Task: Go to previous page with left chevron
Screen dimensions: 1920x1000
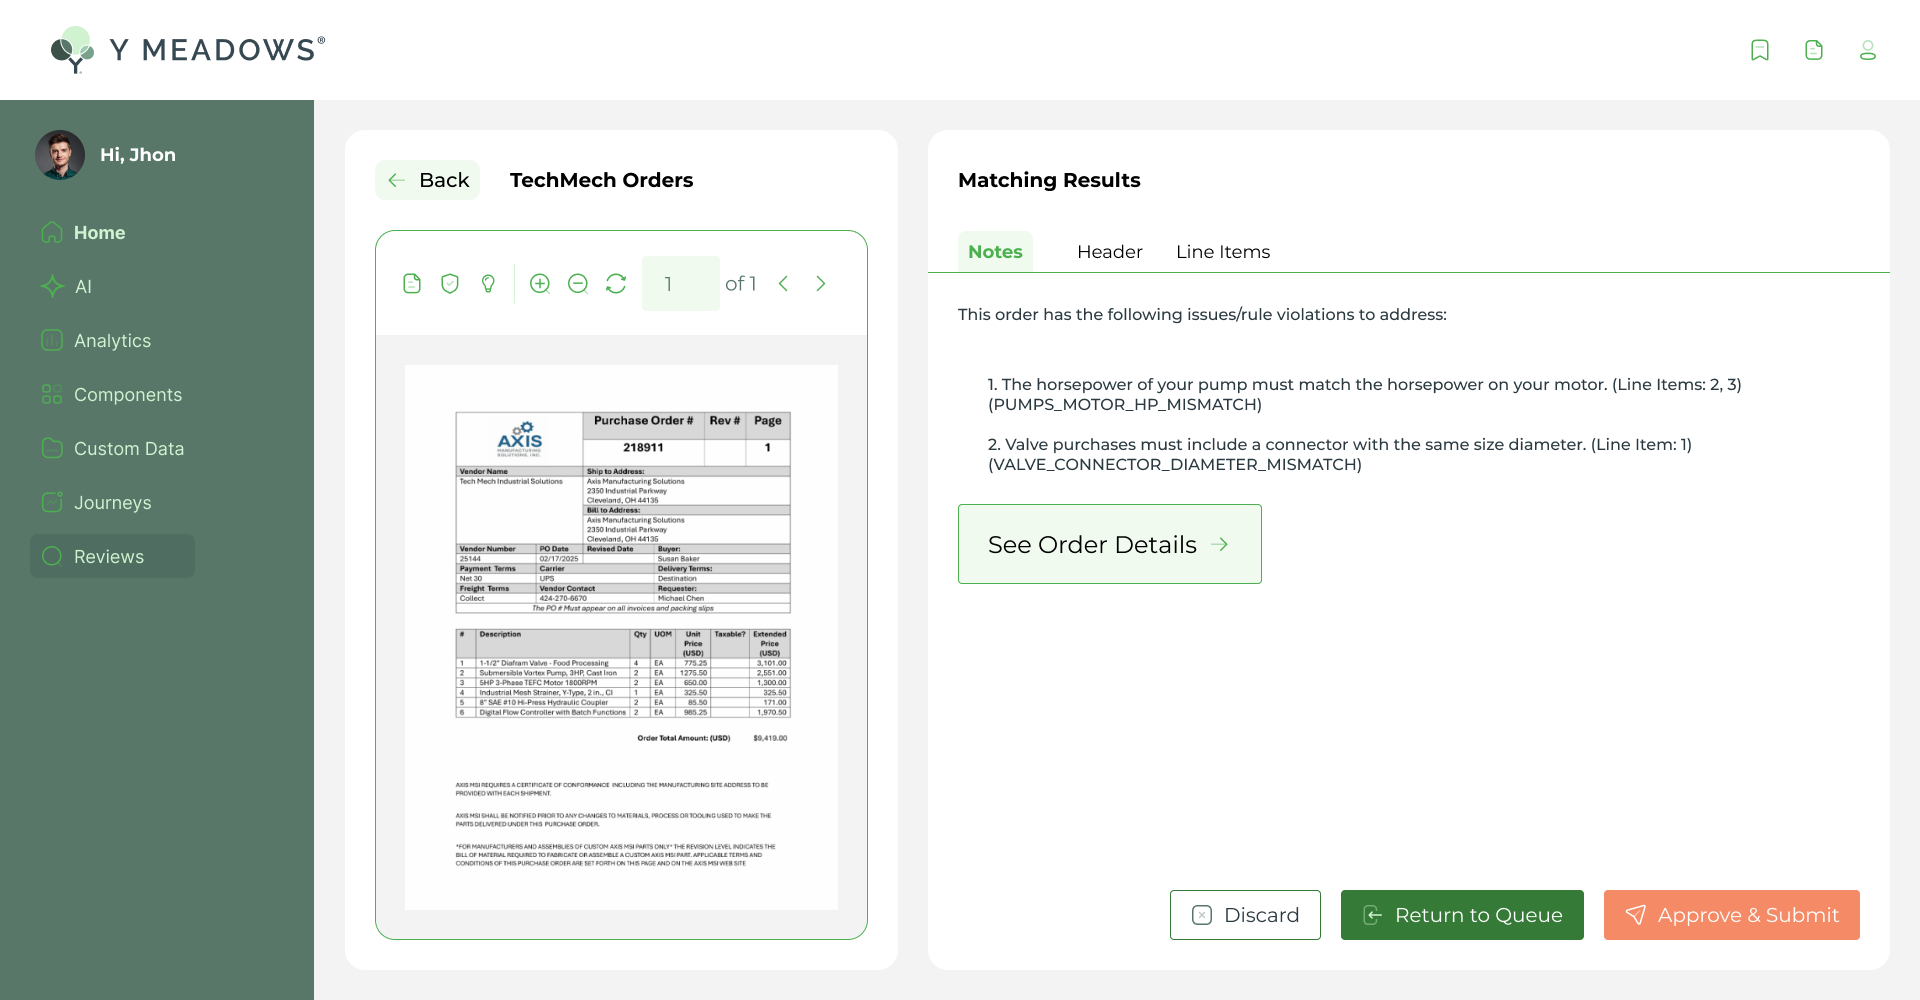Action: tap(783, 284)
